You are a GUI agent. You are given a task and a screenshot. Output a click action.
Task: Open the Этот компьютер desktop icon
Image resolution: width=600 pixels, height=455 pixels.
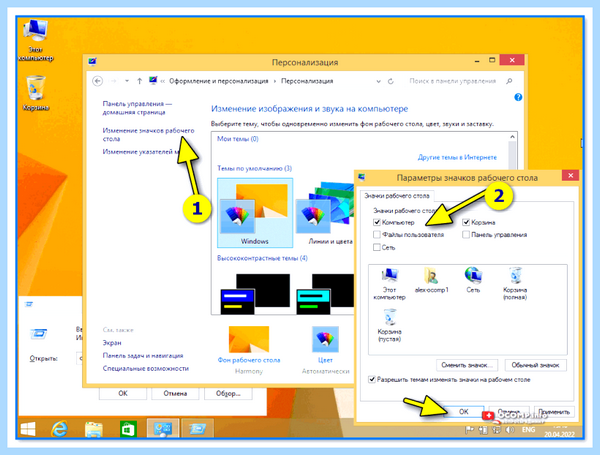(x=36, y=40)
